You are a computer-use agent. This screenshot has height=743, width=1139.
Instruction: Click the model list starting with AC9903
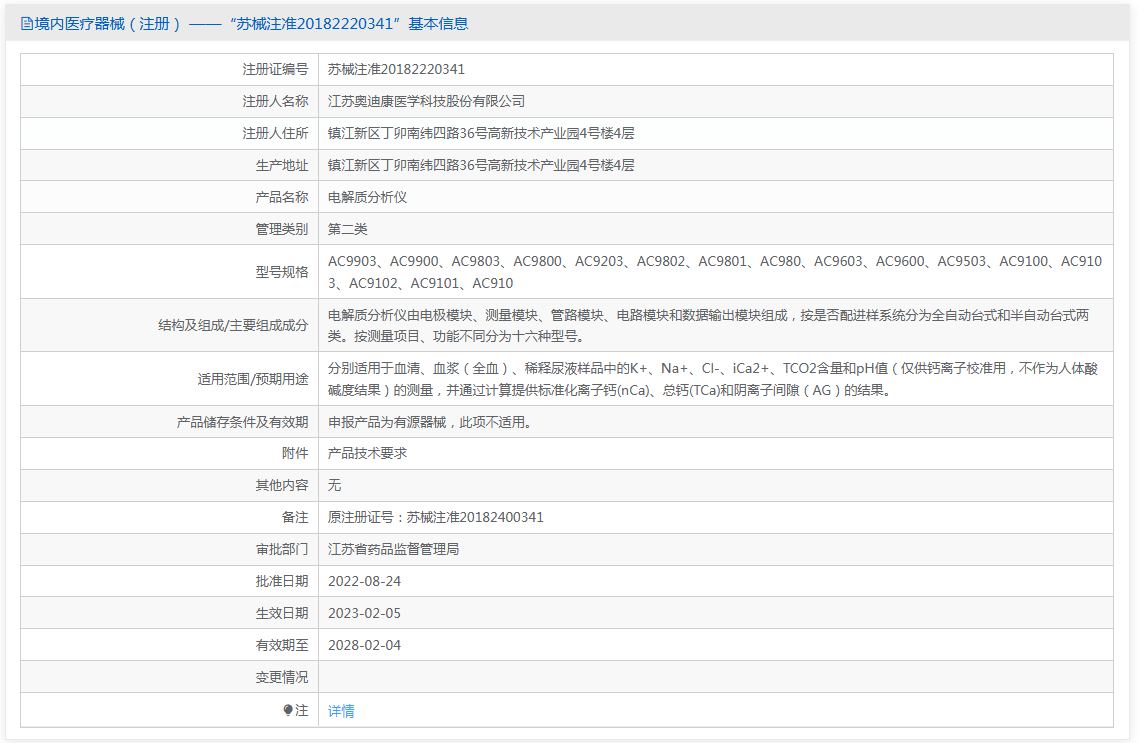tap(715, 272)
